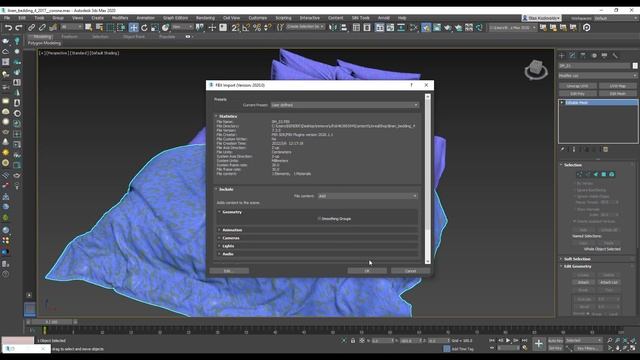Click the large Set Key plus button
Viewport: 640px width, 360px height.
click(539, 344)
